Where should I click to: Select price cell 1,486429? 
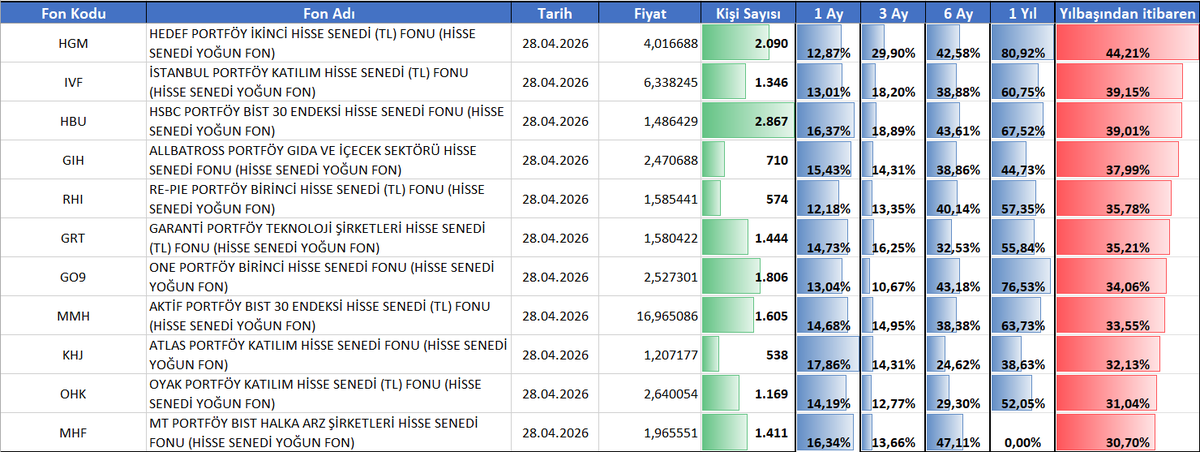pos(650,121)
